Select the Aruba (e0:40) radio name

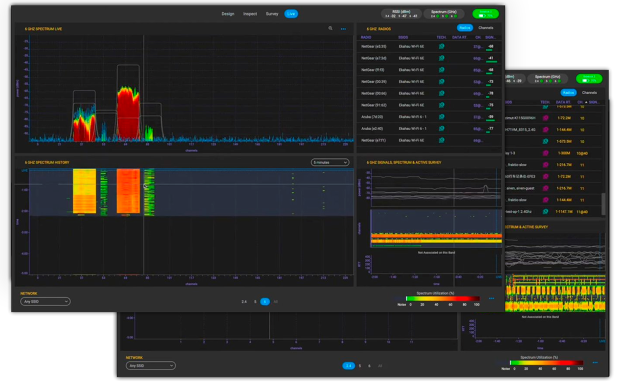point(372,128)
